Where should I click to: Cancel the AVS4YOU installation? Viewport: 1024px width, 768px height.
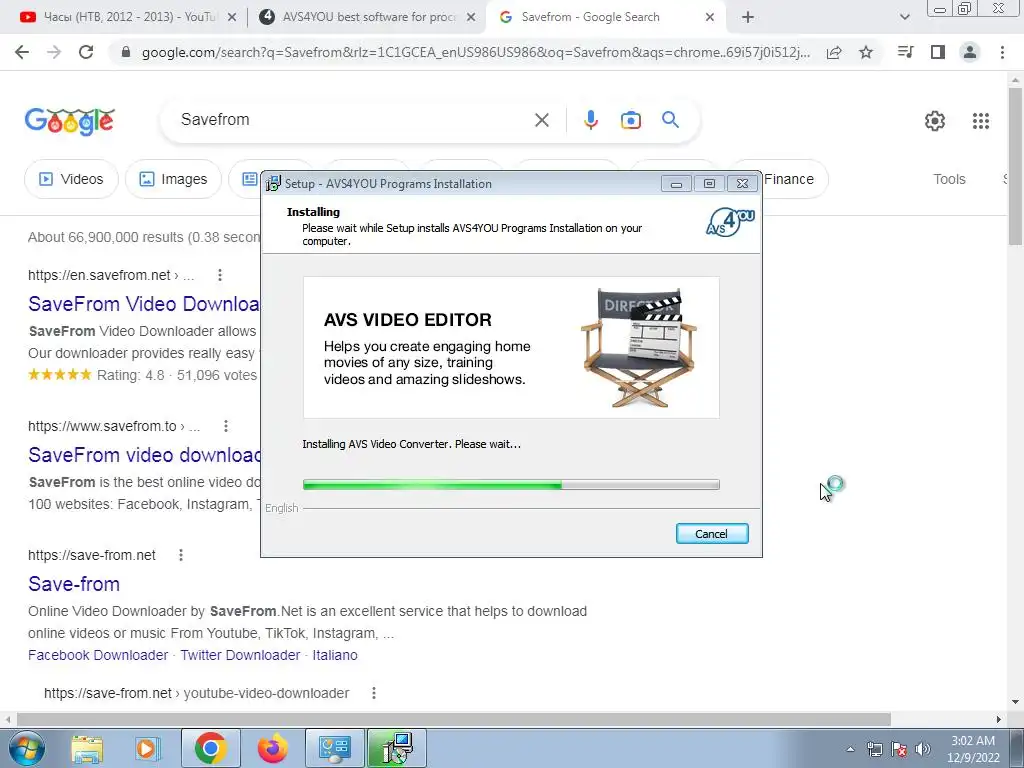coord(712,534)
